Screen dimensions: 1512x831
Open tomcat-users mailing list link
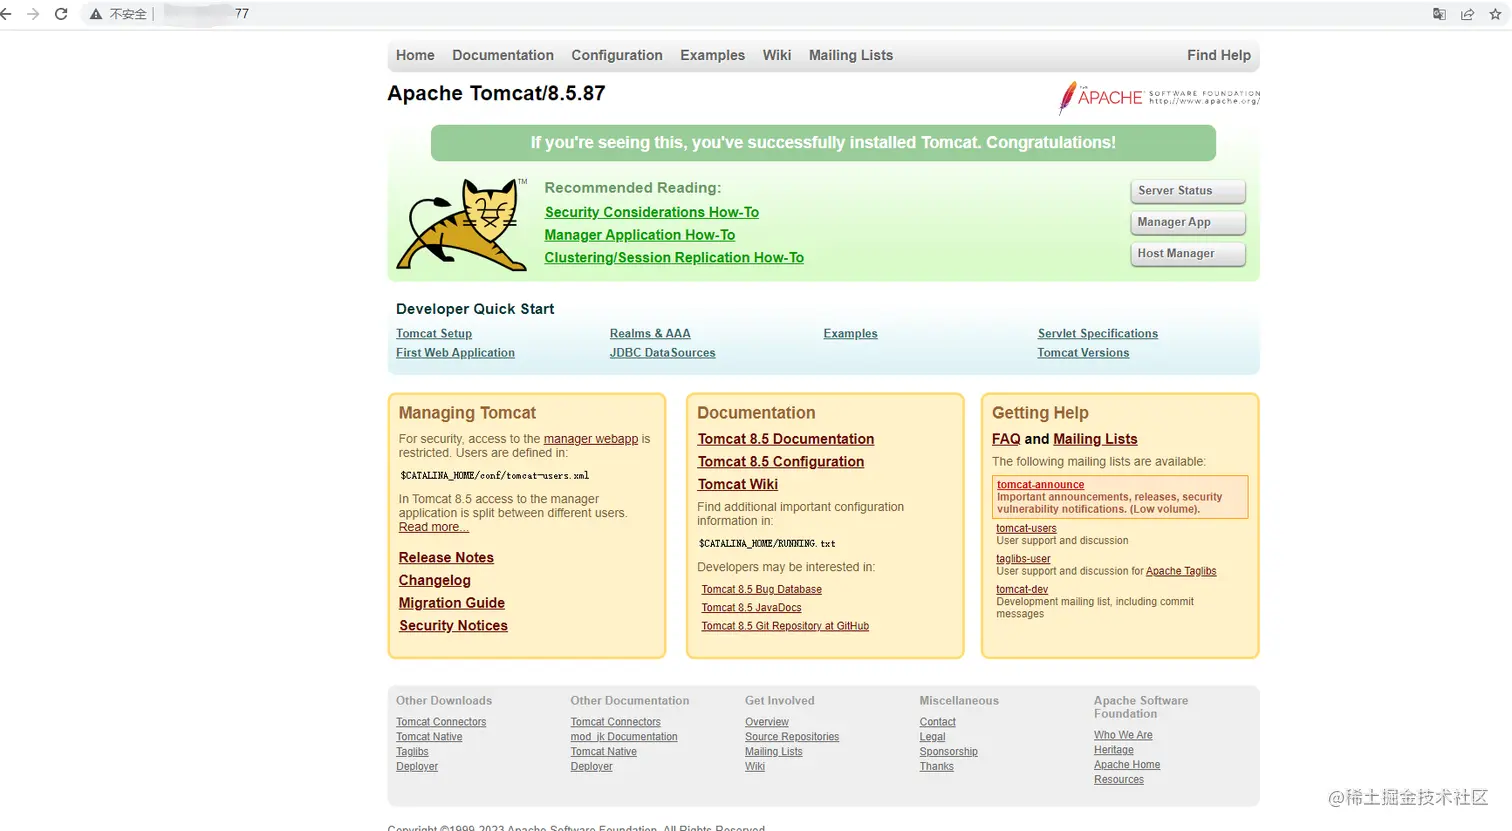tap(1026, 528)
